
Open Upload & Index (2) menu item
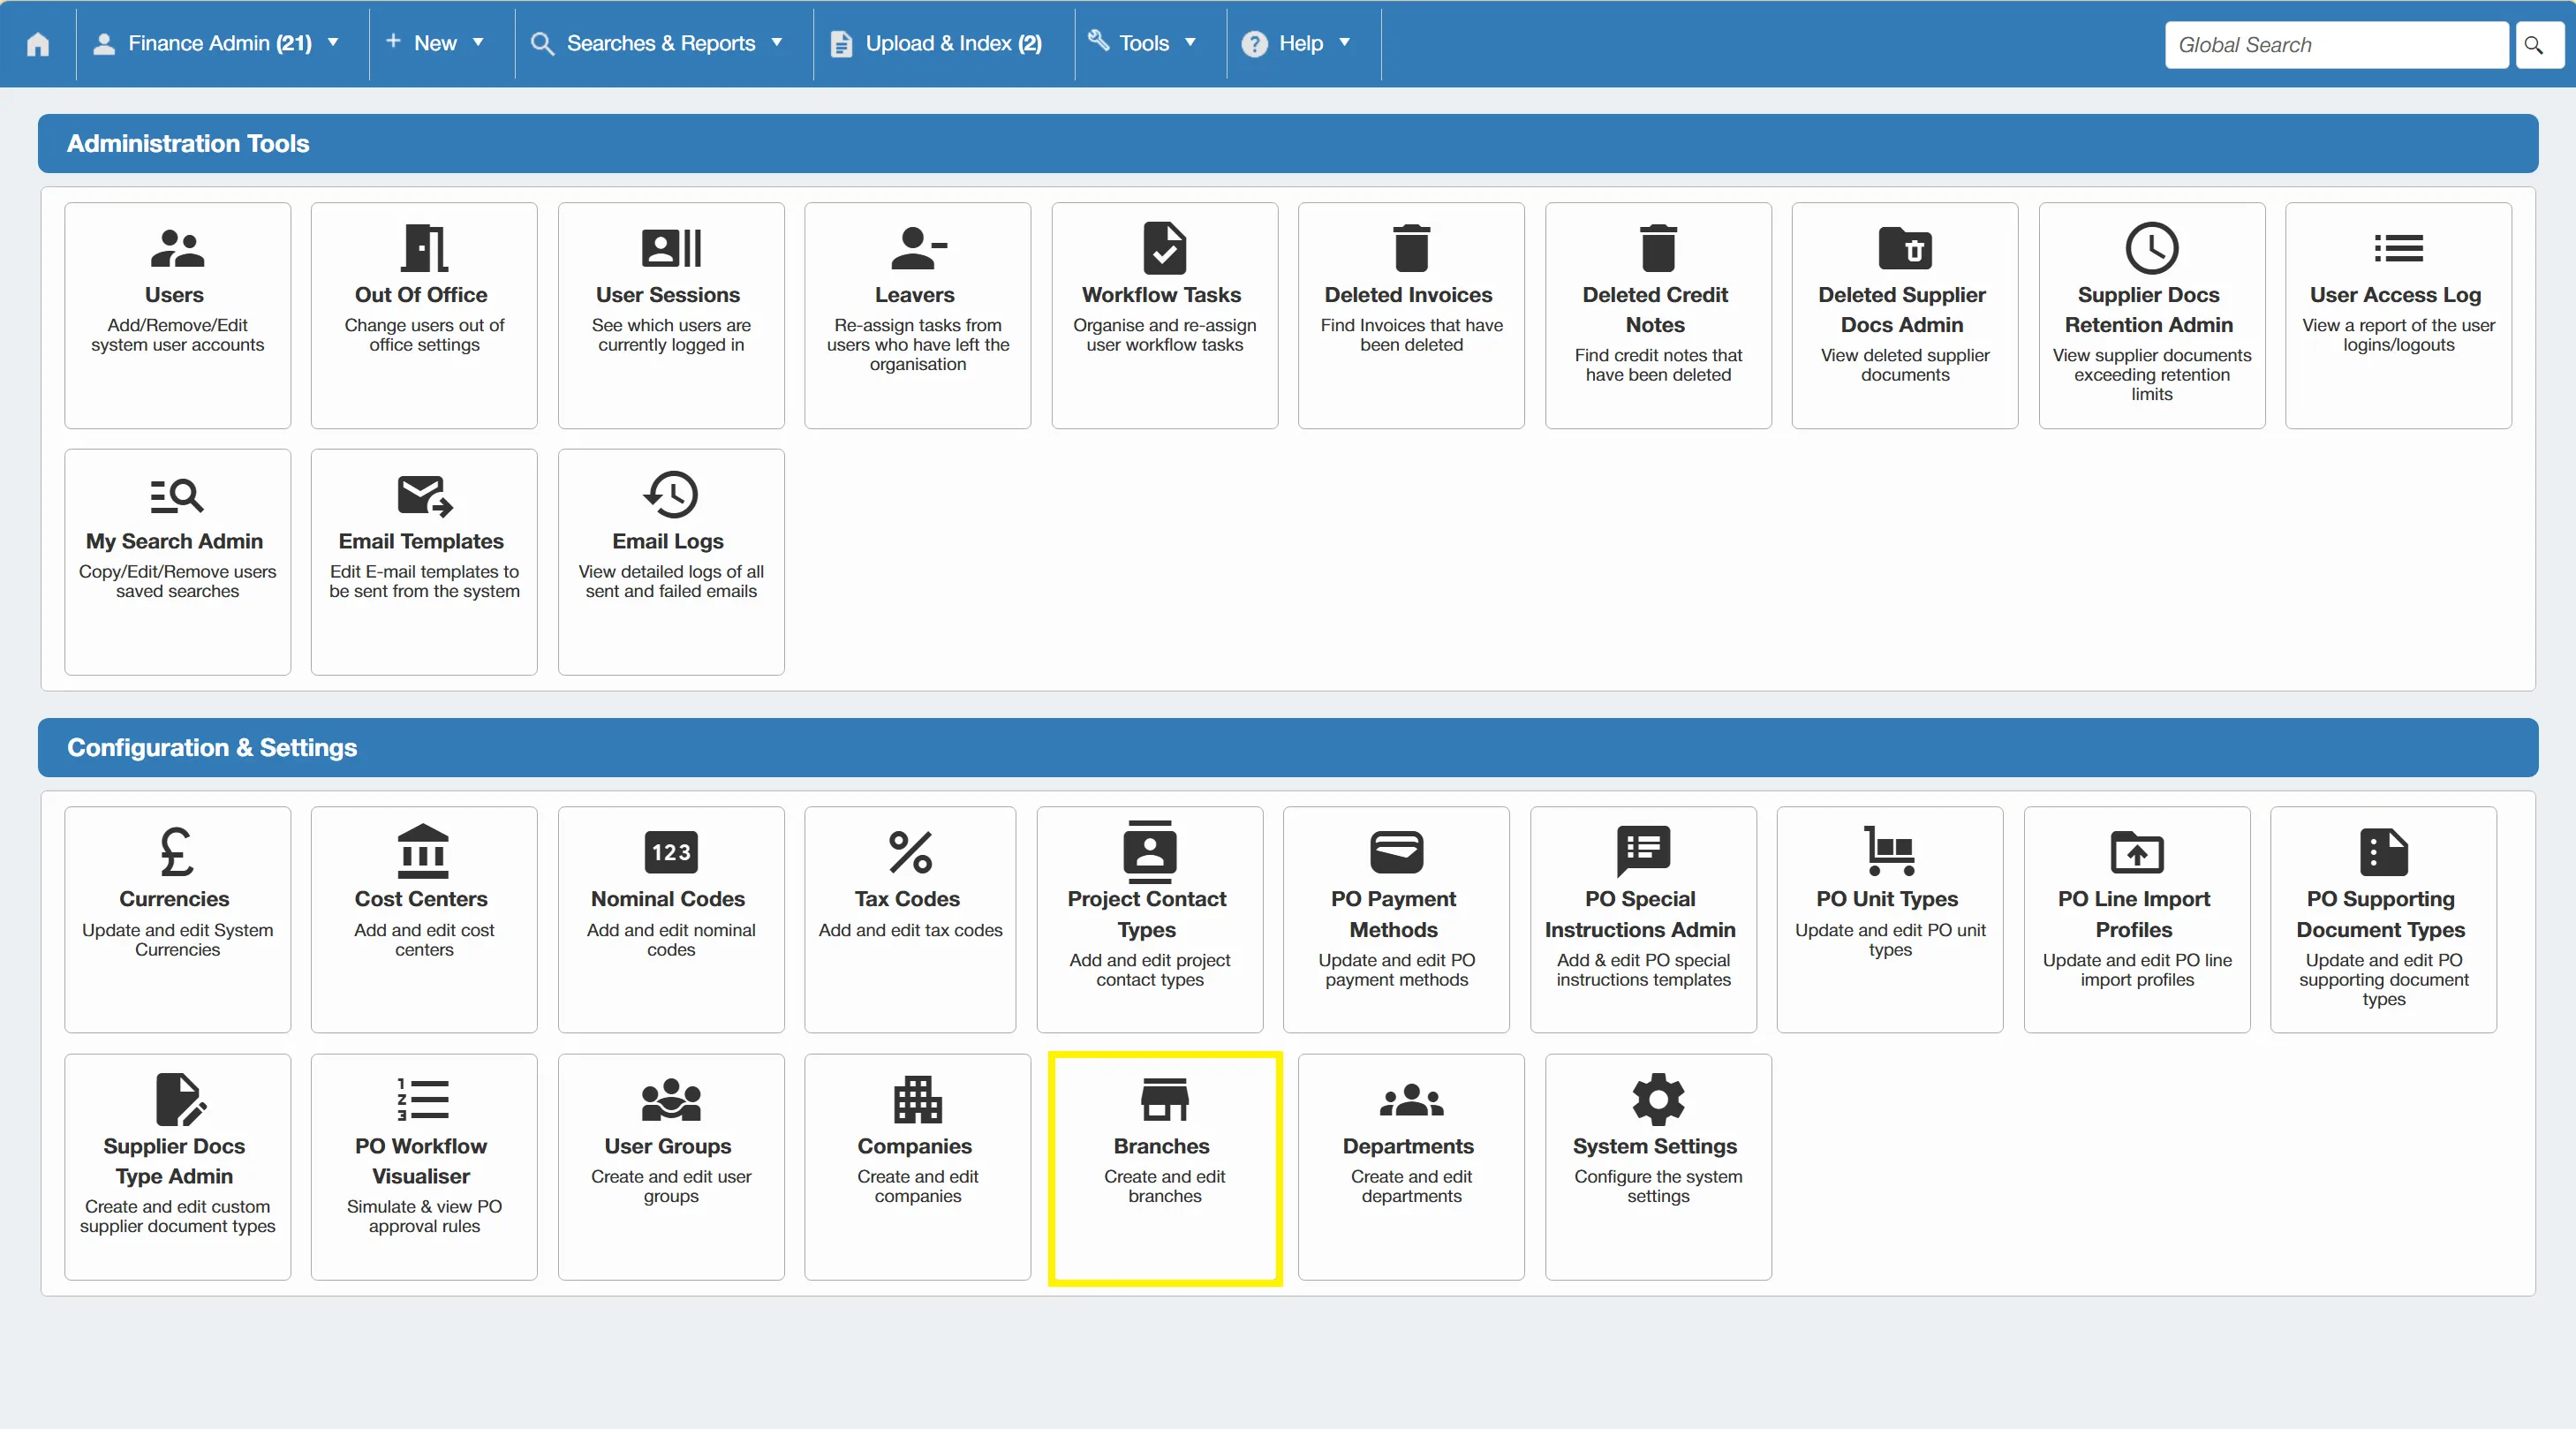(937, 43)
